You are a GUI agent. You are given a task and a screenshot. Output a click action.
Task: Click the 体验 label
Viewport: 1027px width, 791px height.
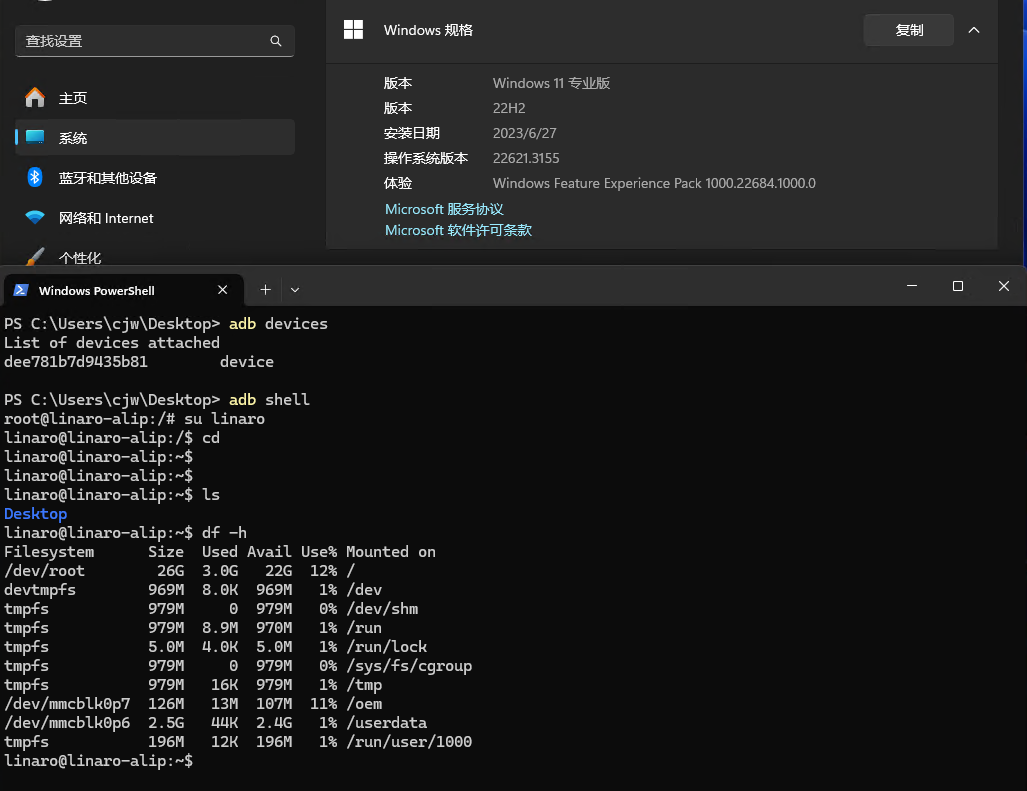point(398,183)
